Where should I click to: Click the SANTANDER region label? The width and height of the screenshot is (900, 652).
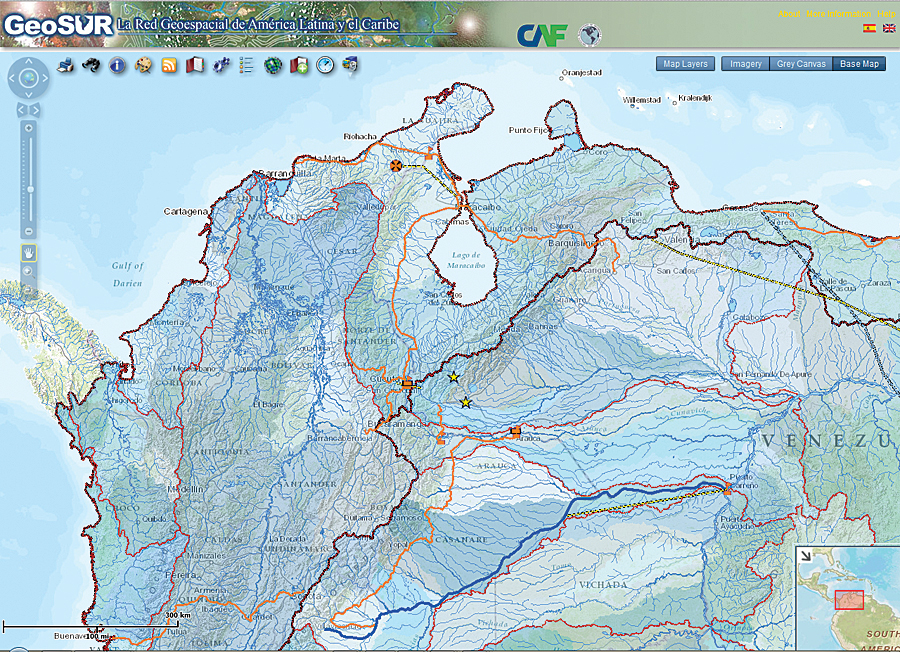(x=308, y=484)
